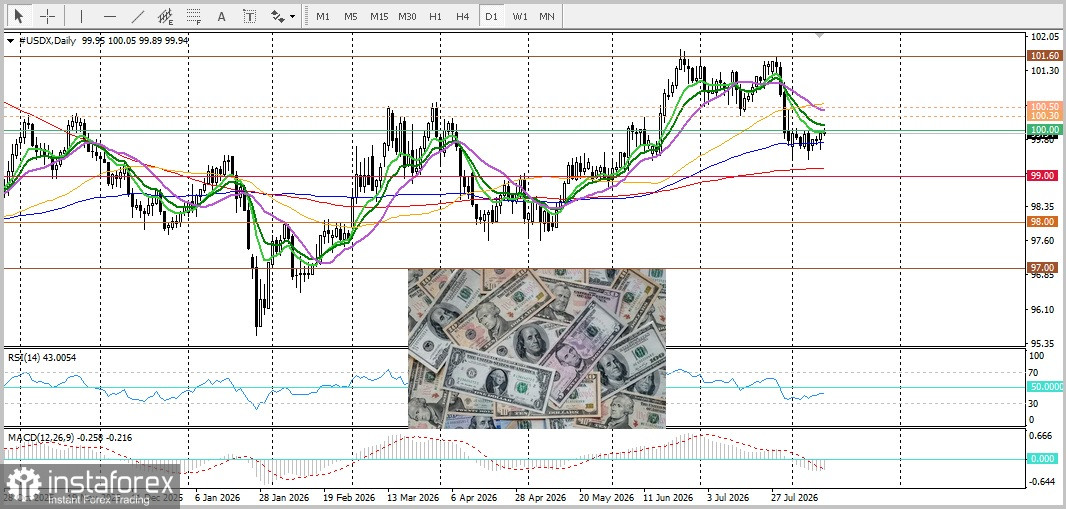1066x509 pixels.
Task: Click the 11 Jun 2026 date label
Action: pos(667,497)
